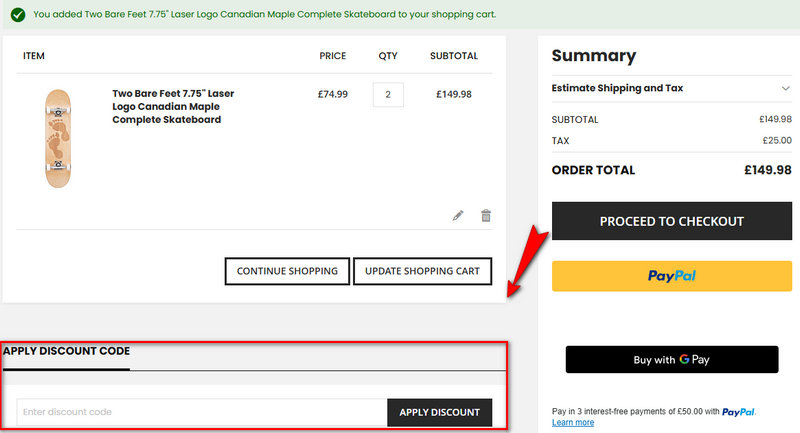Click the chevron beside Estimate Shipping and Tax
Image resolution: width=800 pixels, height=433 pixels.
[x=785, y=88]
